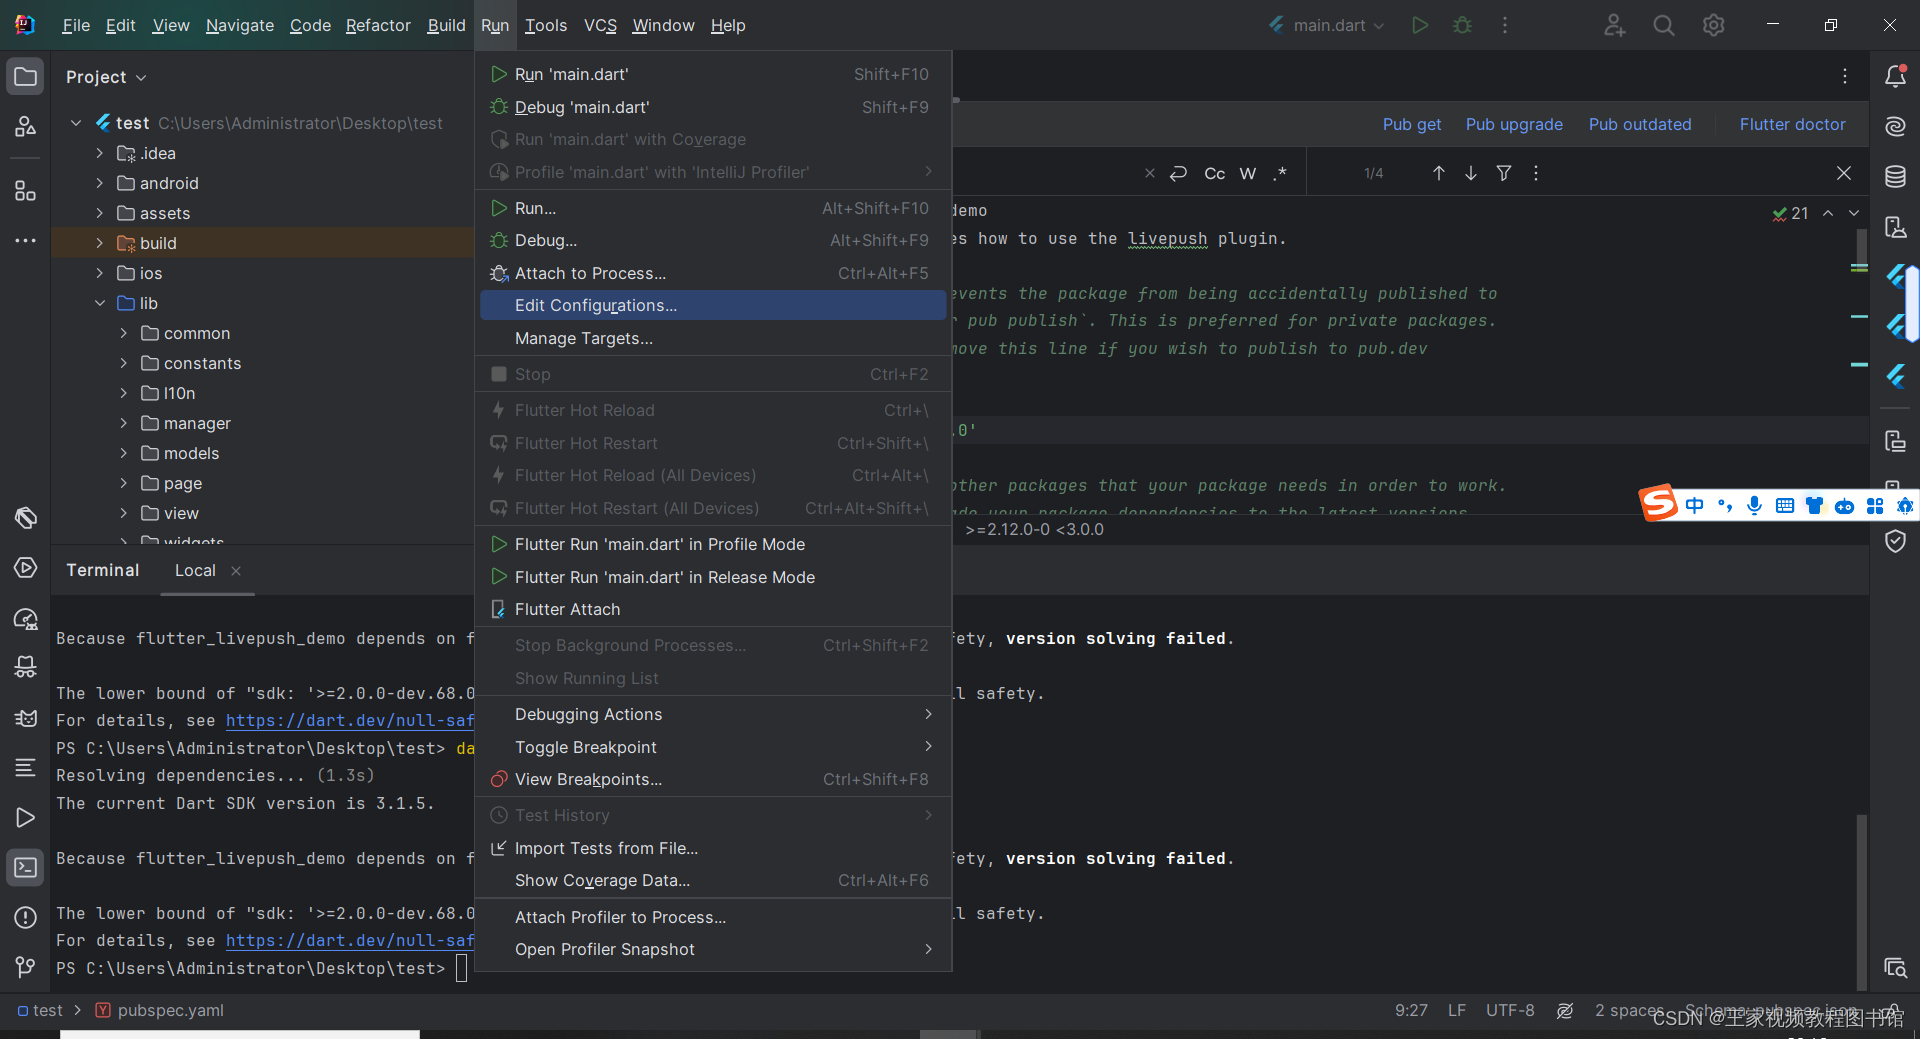The height and width of the screenshot is (1039, 1920).
Task: Toggle match case in the search bar
Action: tap(1214, 173)
